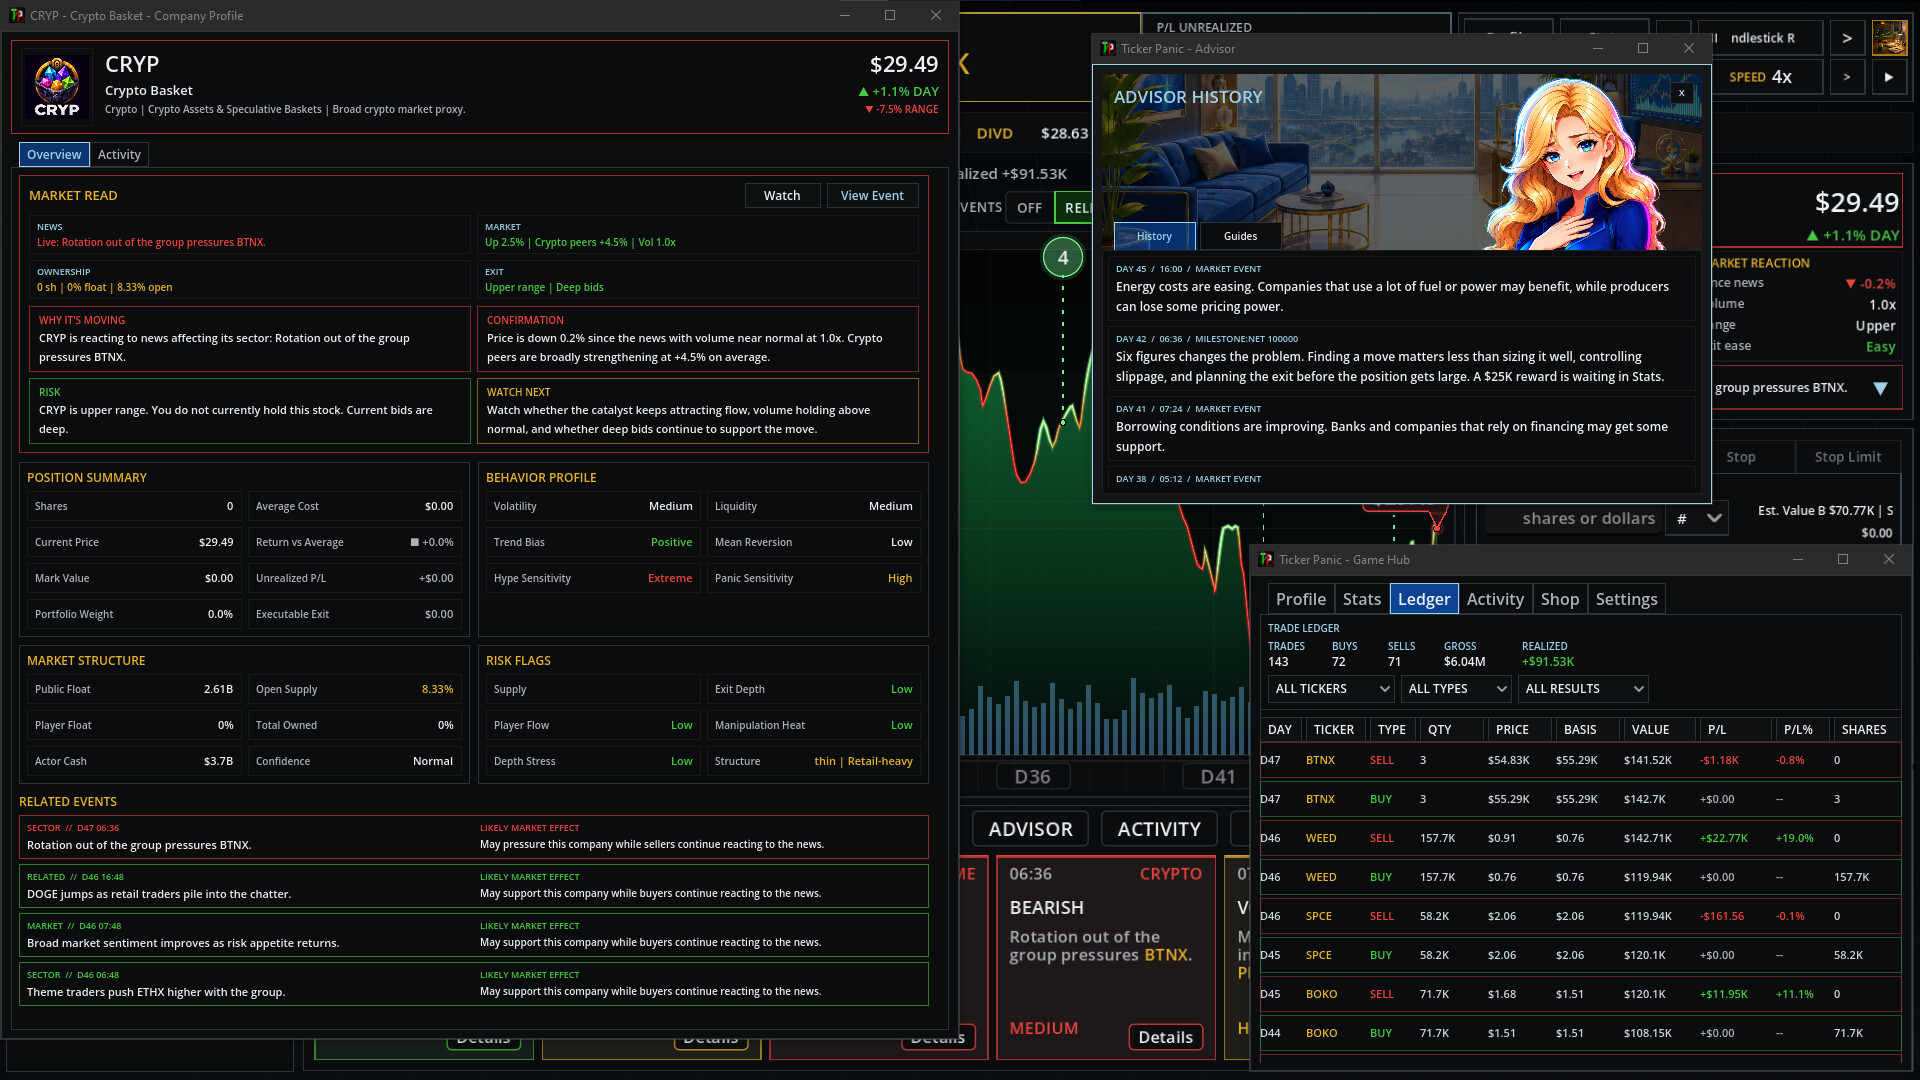Expand the BTNX news blue triangle

coord(1880,388)
